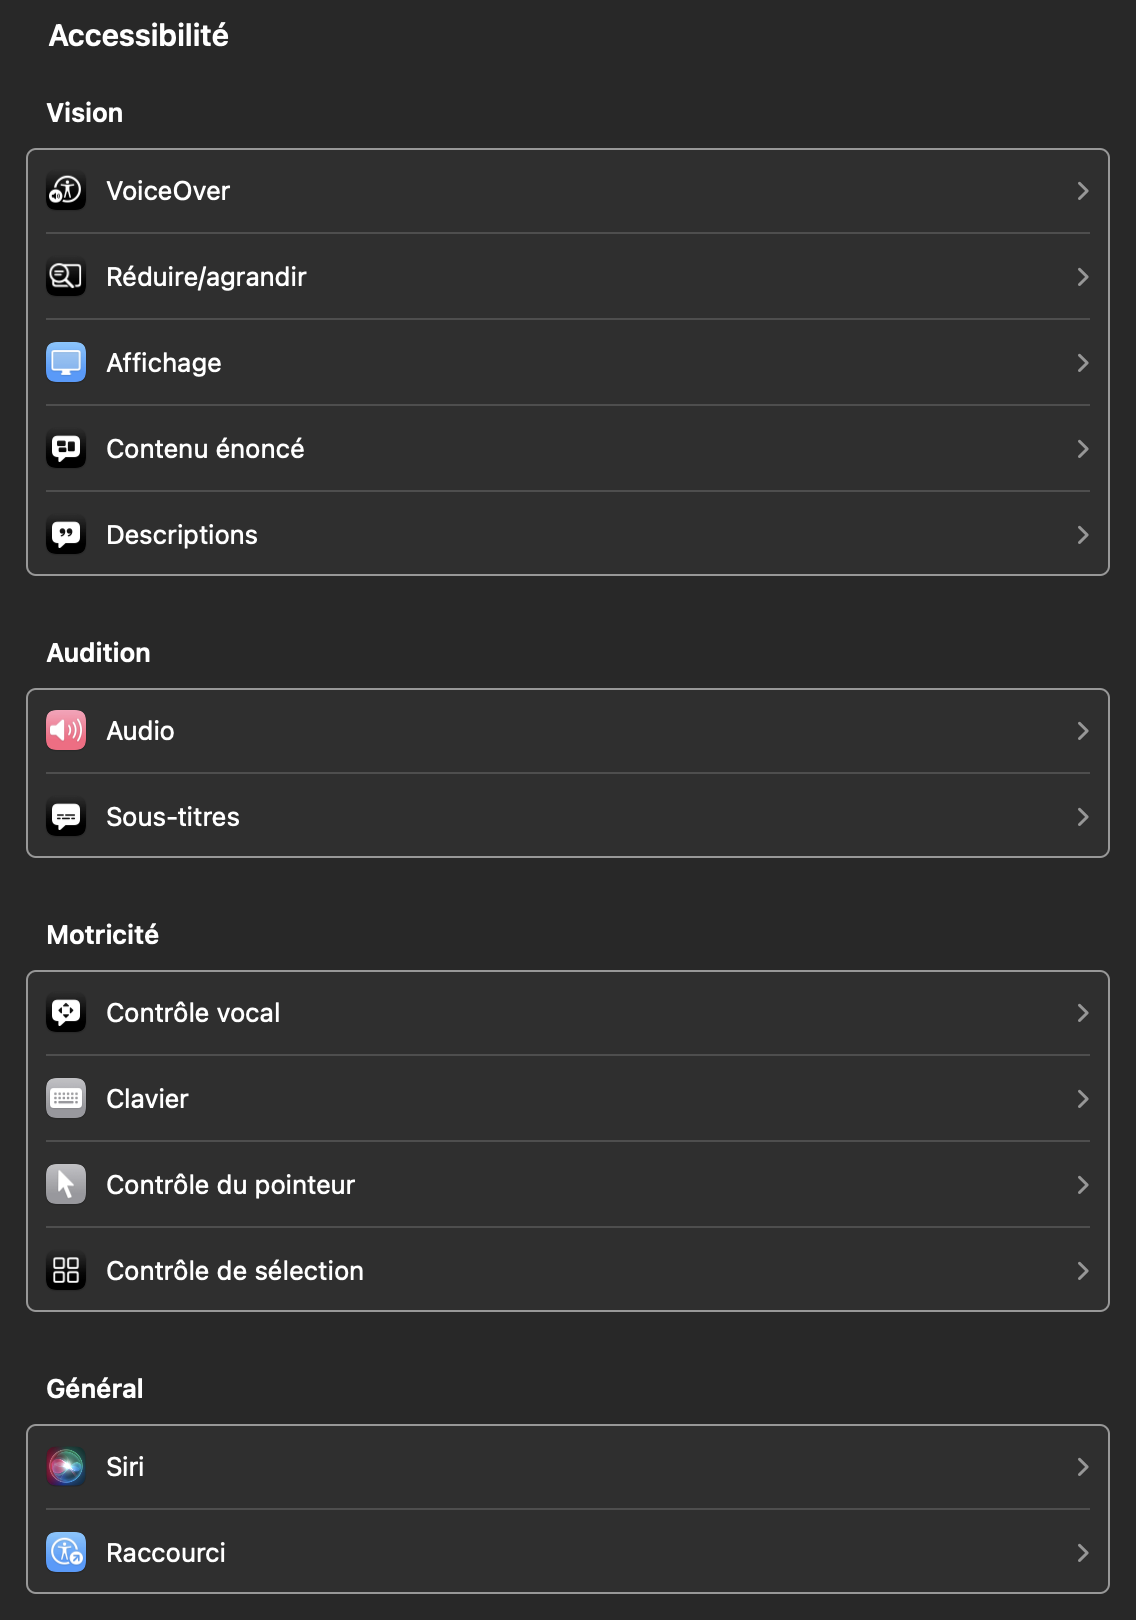Click the pink Audio speaker icon
The height and width of the screenshot is (1620, 1136).
(66, 731)
